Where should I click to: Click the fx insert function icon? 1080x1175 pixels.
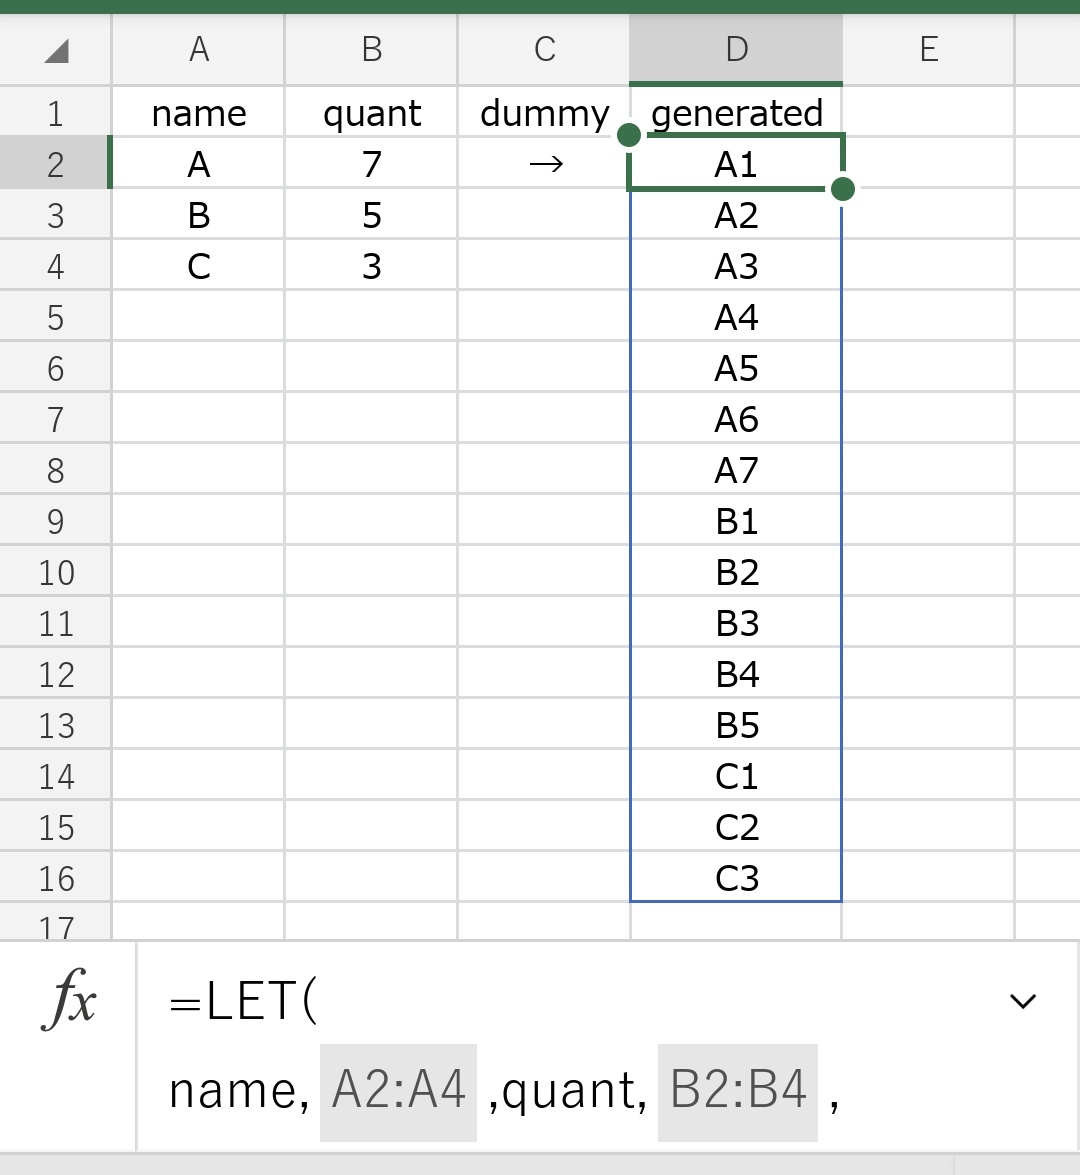(69, 1000)
